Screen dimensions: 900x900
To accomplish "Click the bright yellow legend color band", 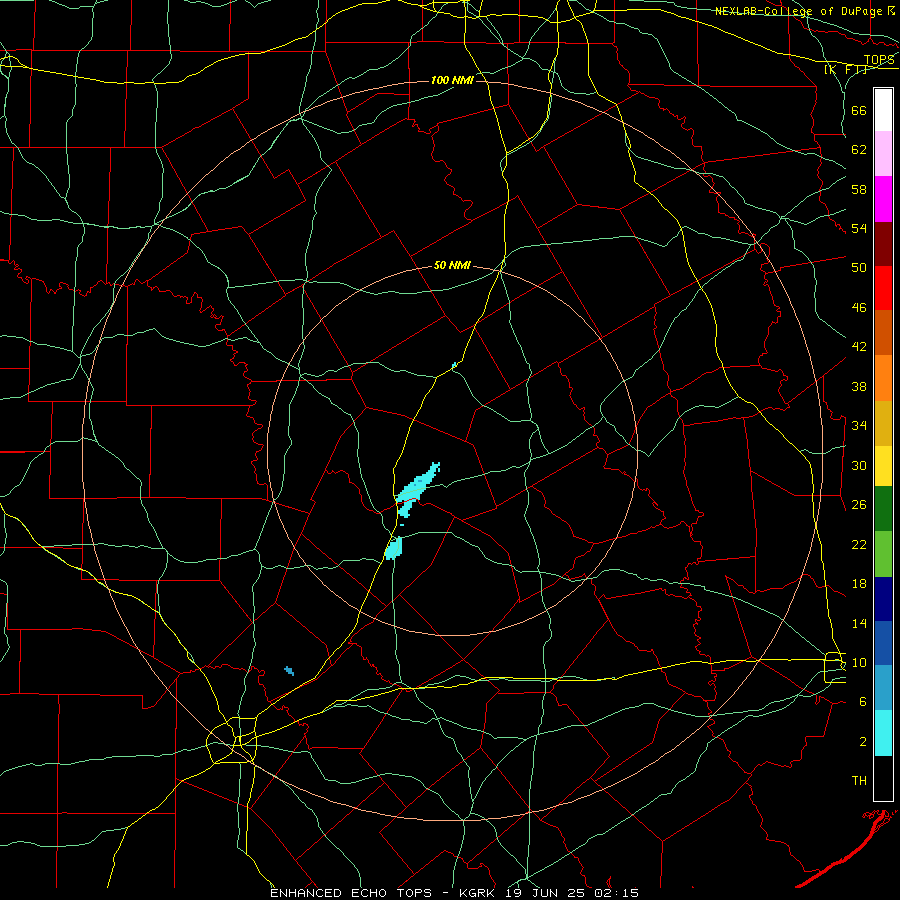I will 883,466.
